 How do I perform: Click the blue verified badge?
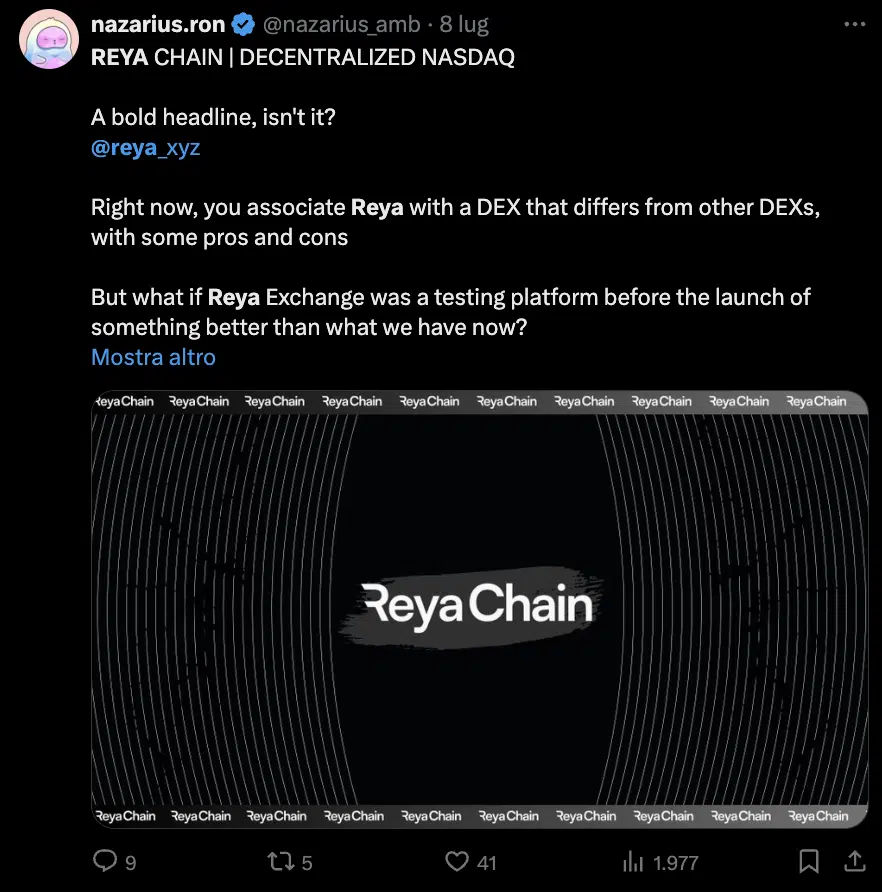coord(243,24)
